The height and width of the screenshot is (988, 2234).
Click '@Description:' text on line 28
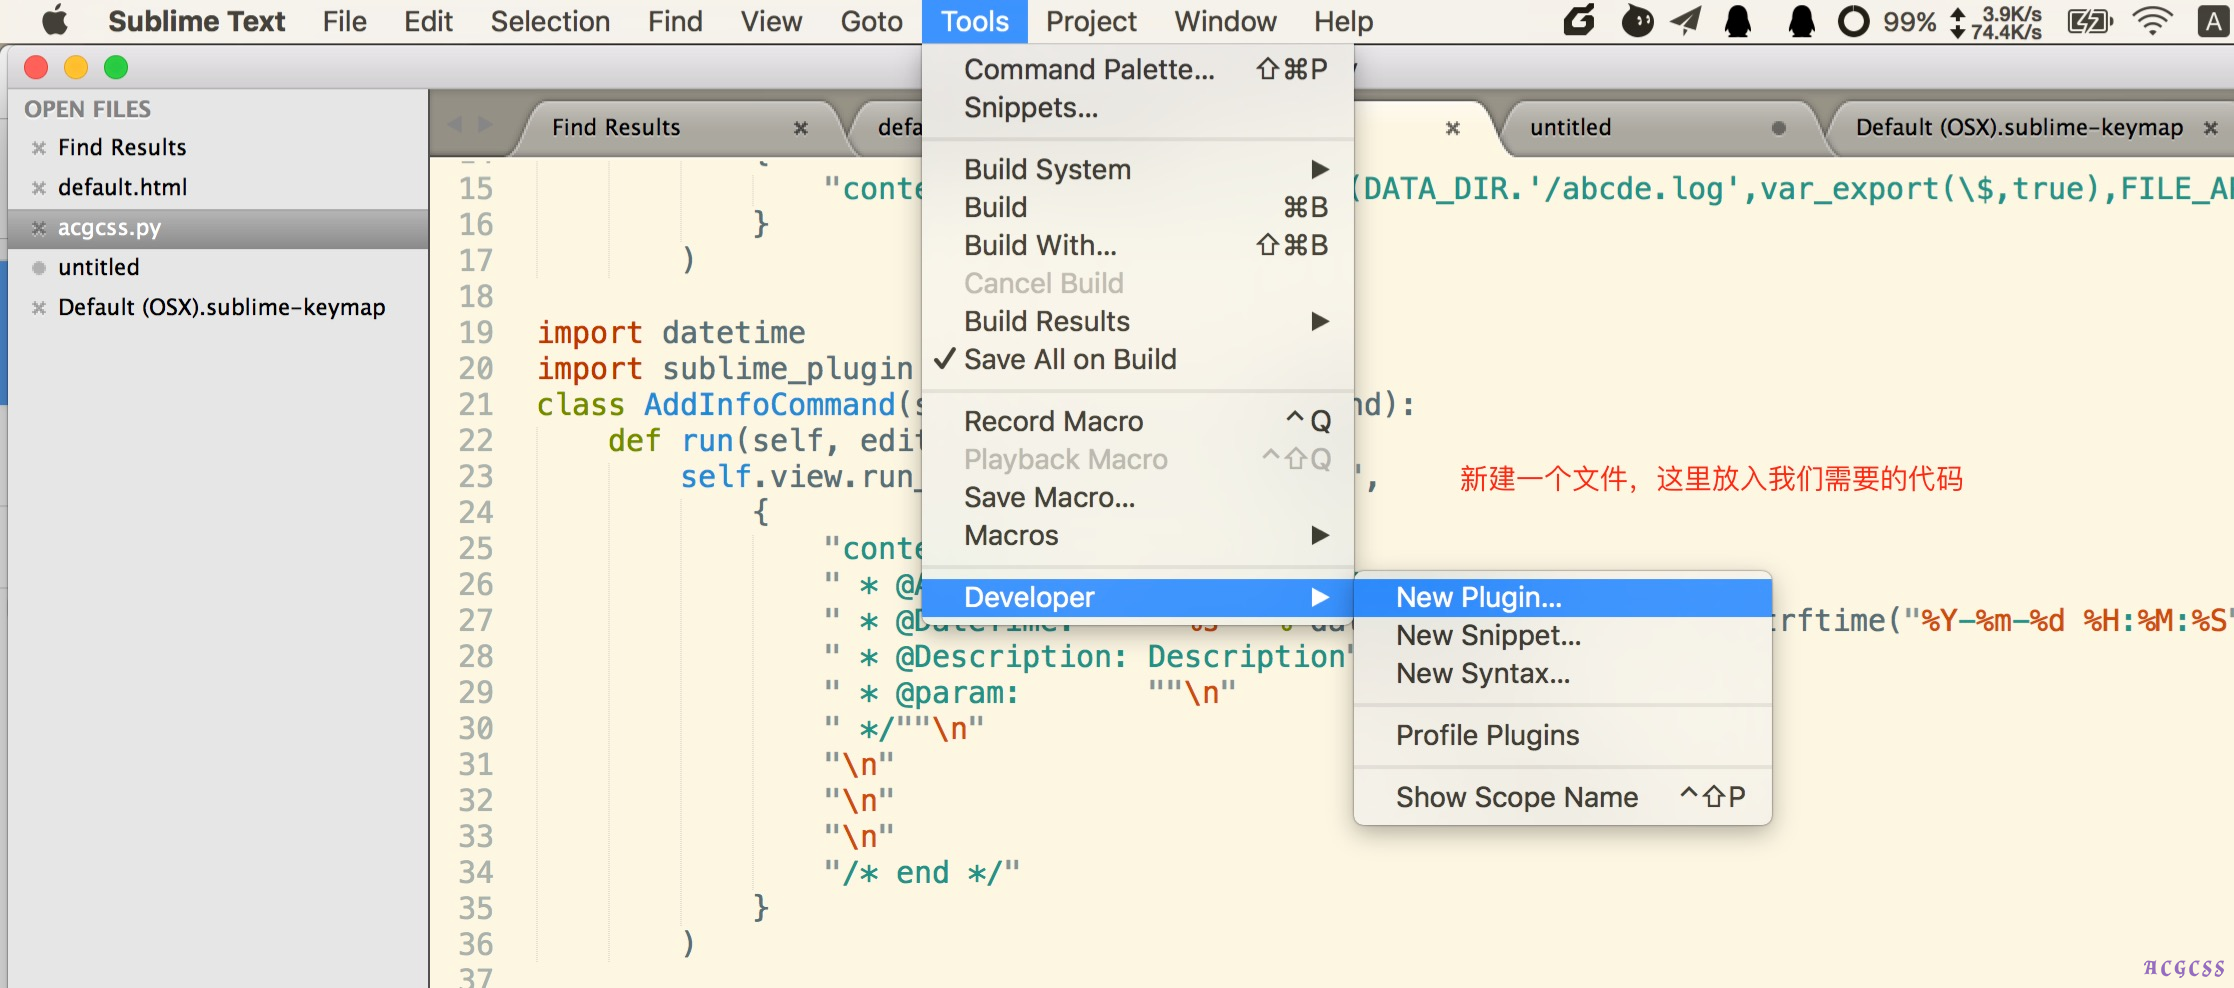[1011, 657]
